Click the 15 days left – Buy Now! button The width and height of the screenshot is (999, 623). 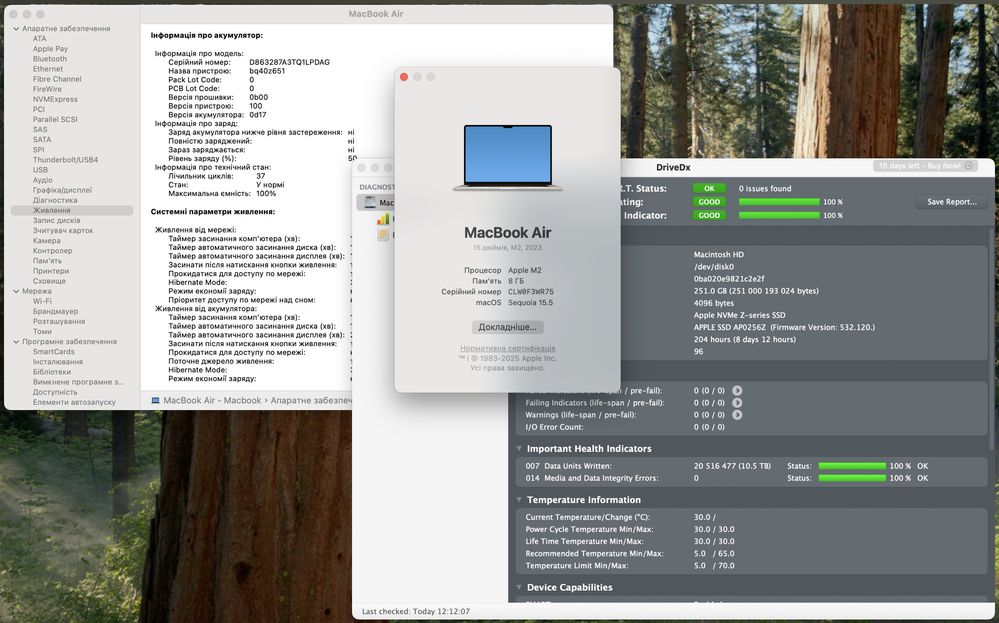click(x=925, y=166)
